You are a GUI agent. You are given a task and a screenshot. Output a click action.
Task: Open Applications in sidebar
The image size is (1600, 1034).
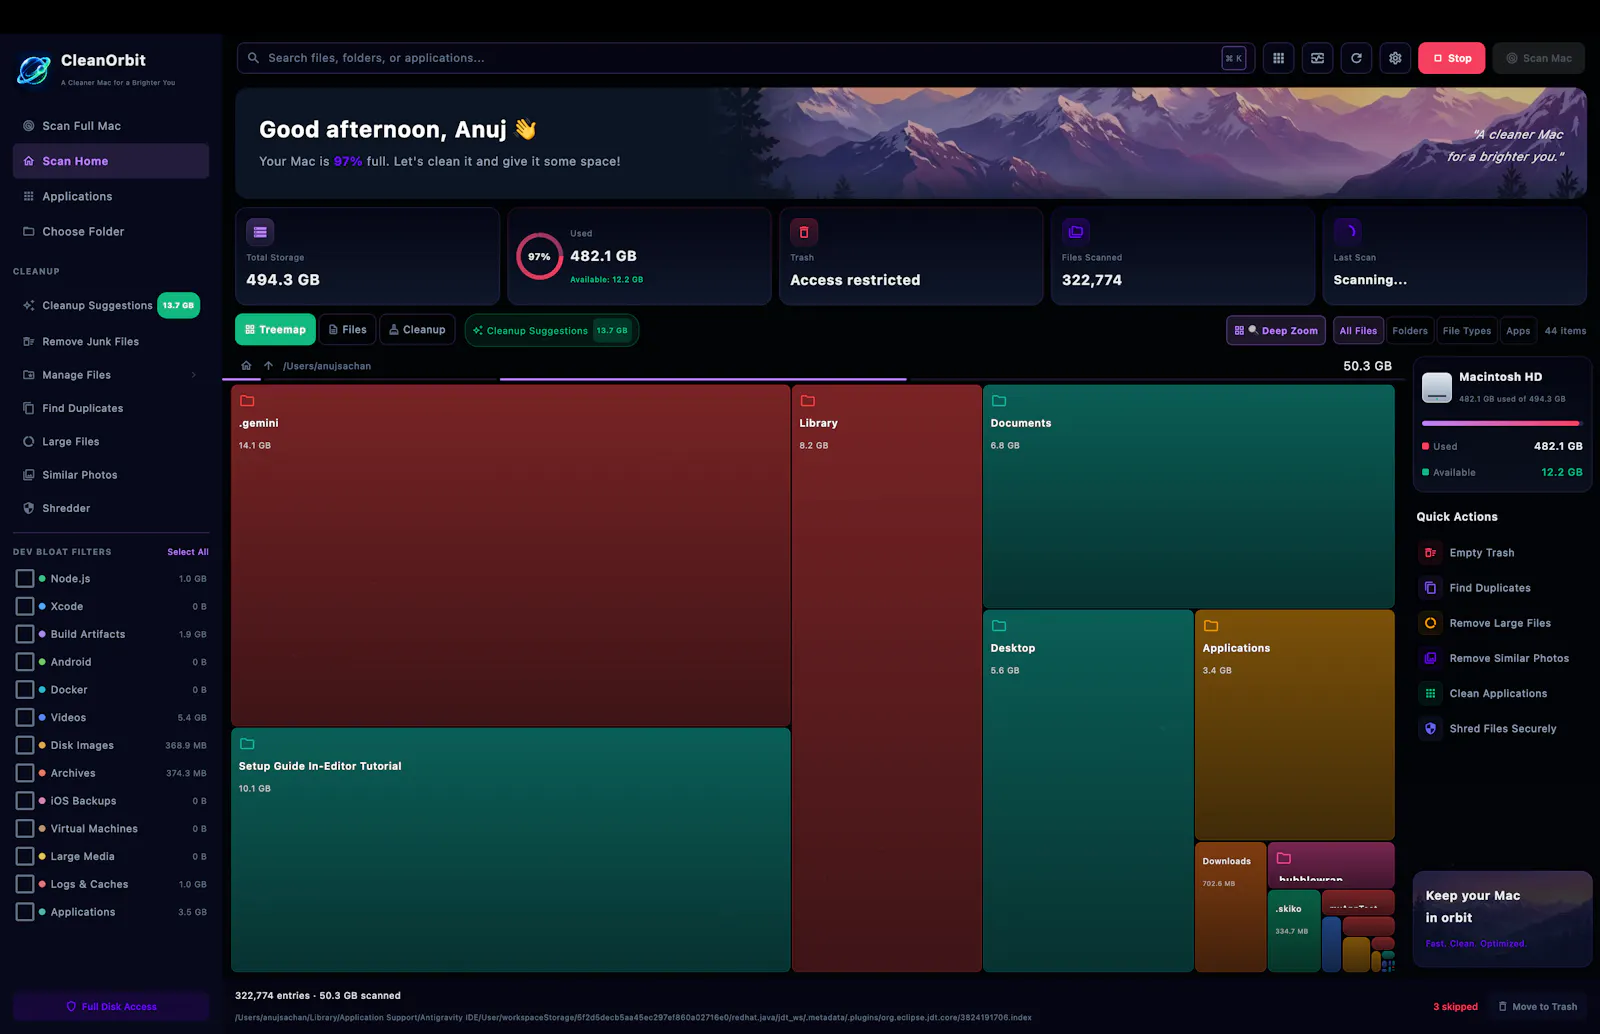[x=111, y=197]
